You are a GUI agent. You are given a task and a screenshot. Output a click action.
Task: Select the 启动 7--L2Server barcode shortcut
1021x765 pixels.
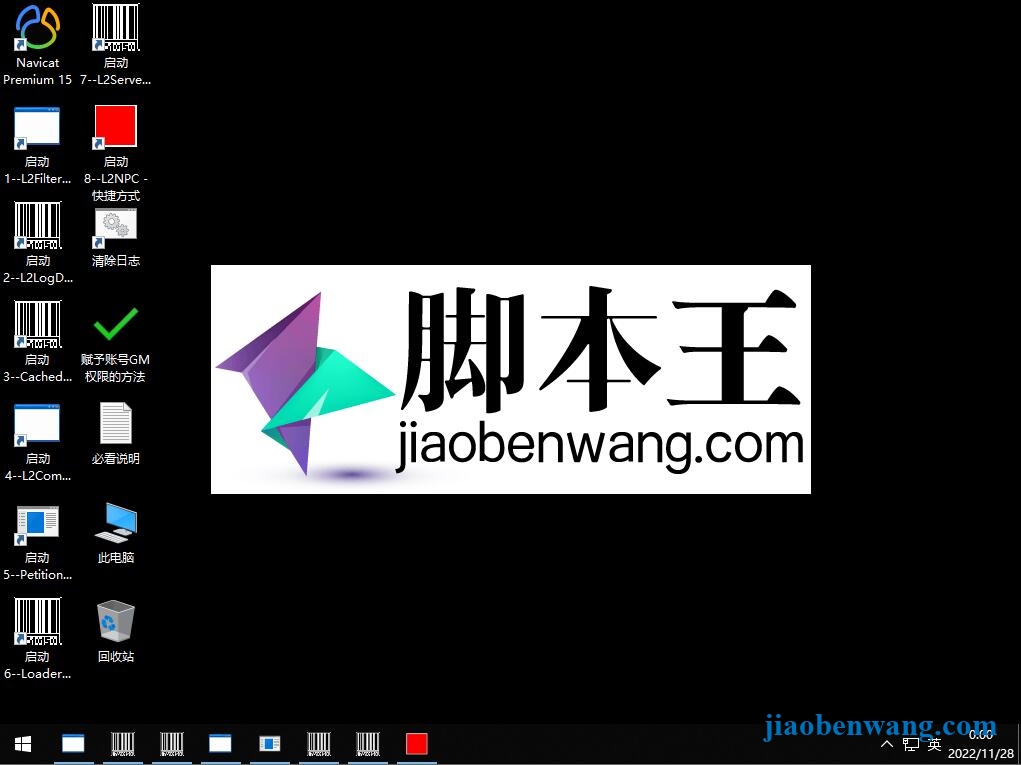point(116,46)
